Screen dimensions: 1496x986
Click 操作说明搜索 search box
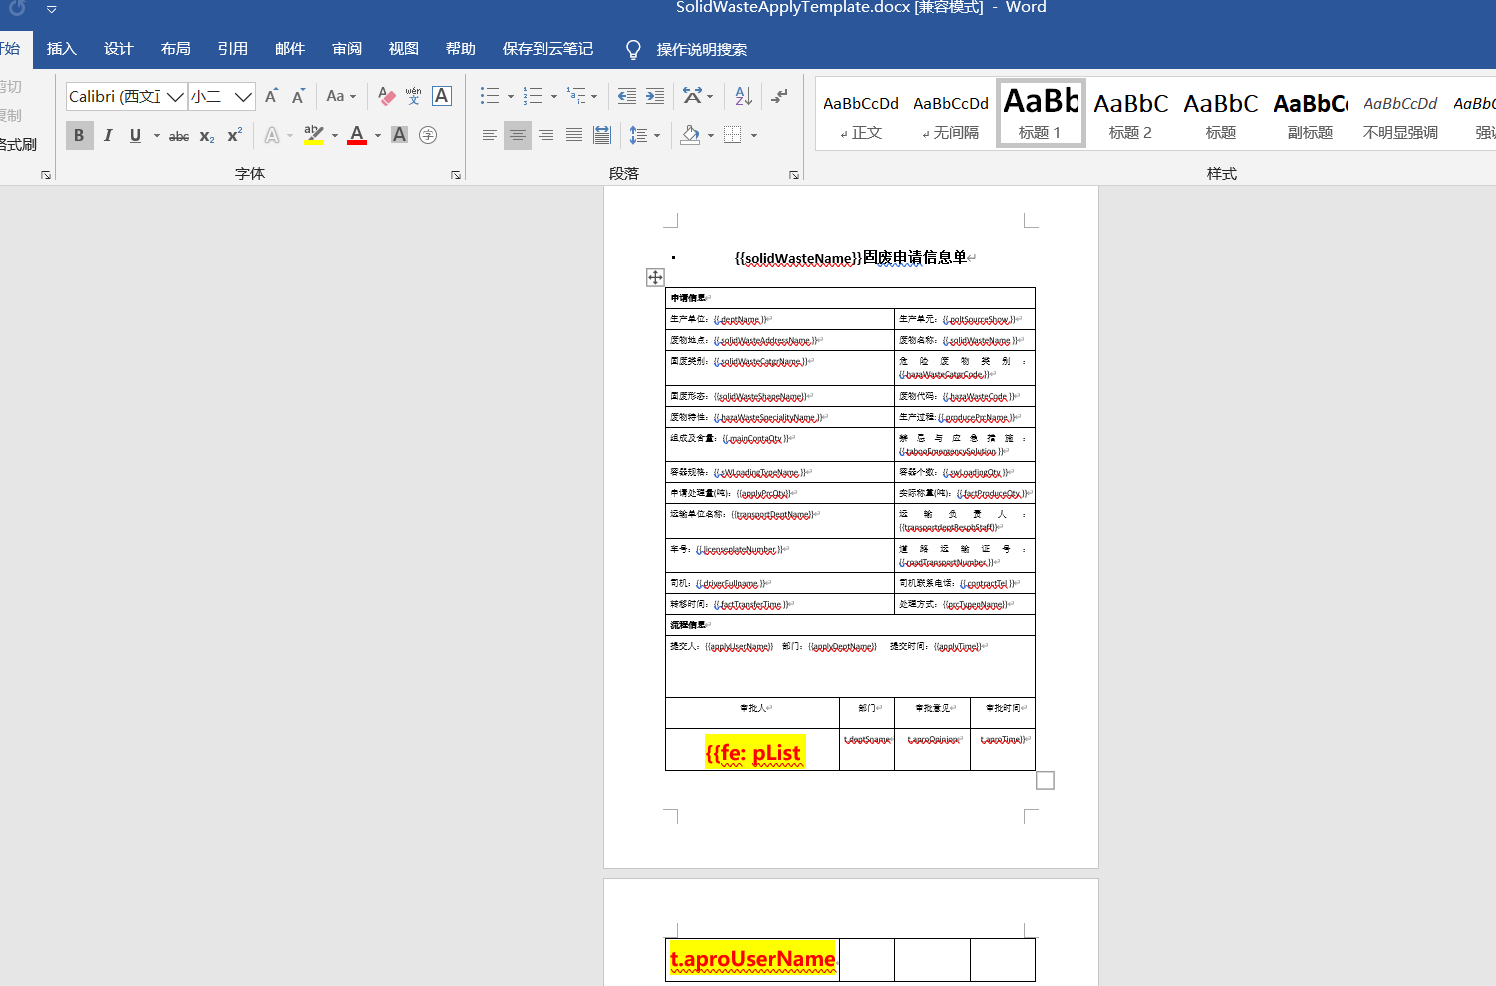tap(702, 49)
